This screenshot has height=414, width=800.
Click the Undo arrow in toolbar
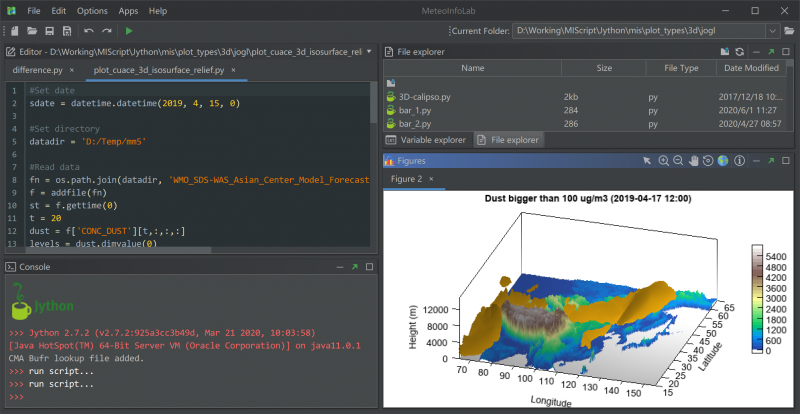click(x=89, y=32)
